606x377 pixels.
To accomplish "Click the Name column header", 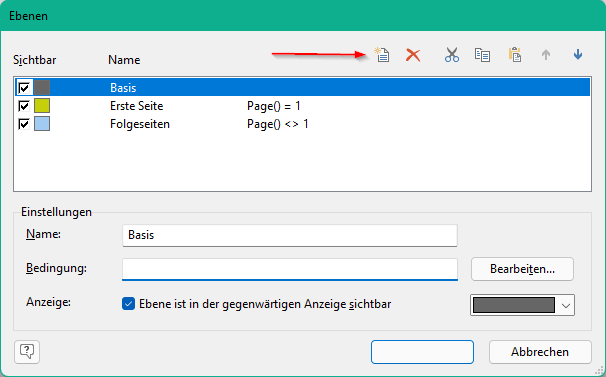I will (124, 60).
